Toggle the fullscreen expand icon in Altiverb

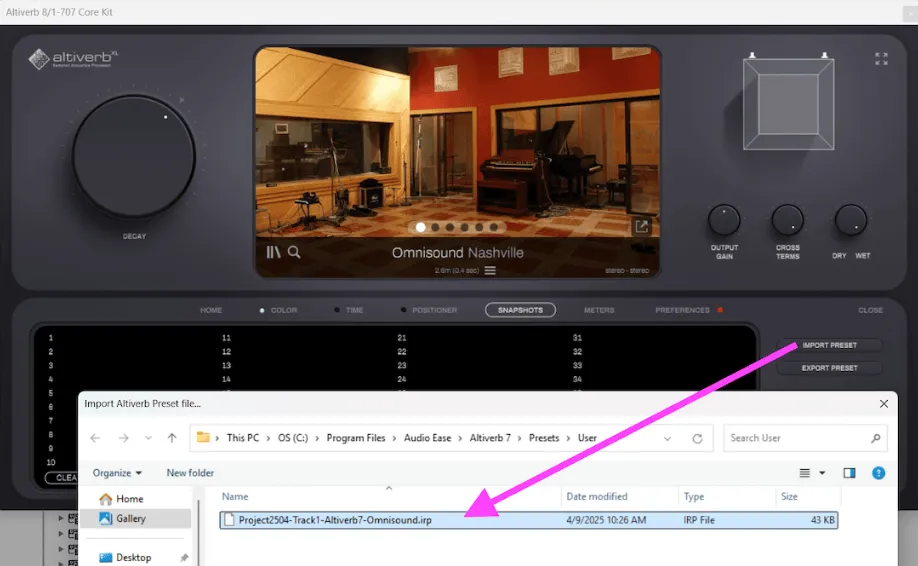(x=881, y=59)
